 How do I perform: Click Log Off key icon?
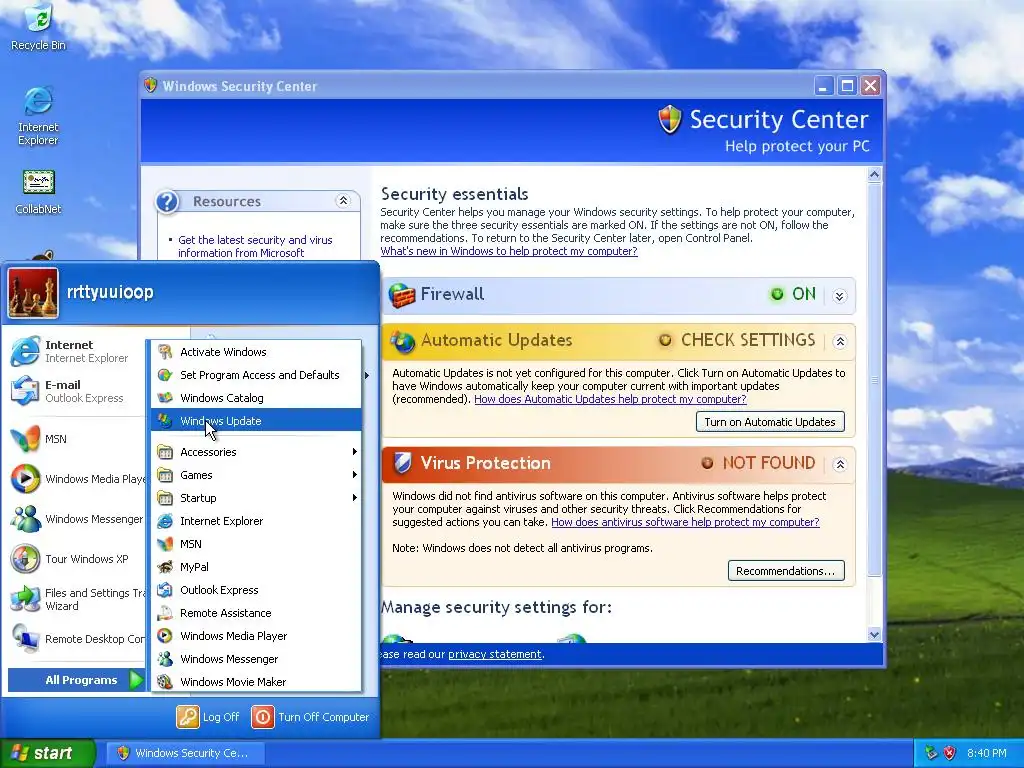[x=187, y=717]
